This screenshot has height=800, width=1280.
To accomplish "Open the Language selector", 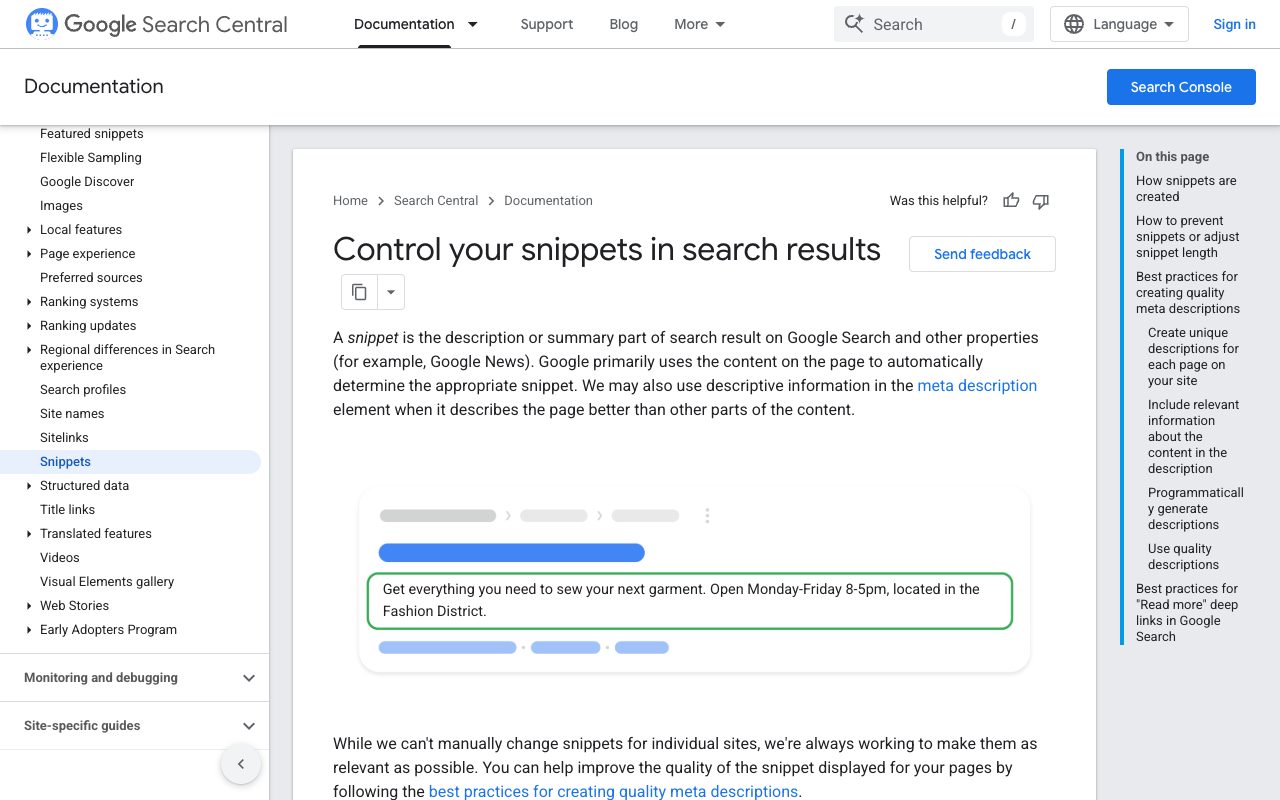I will coord(1119,24).
